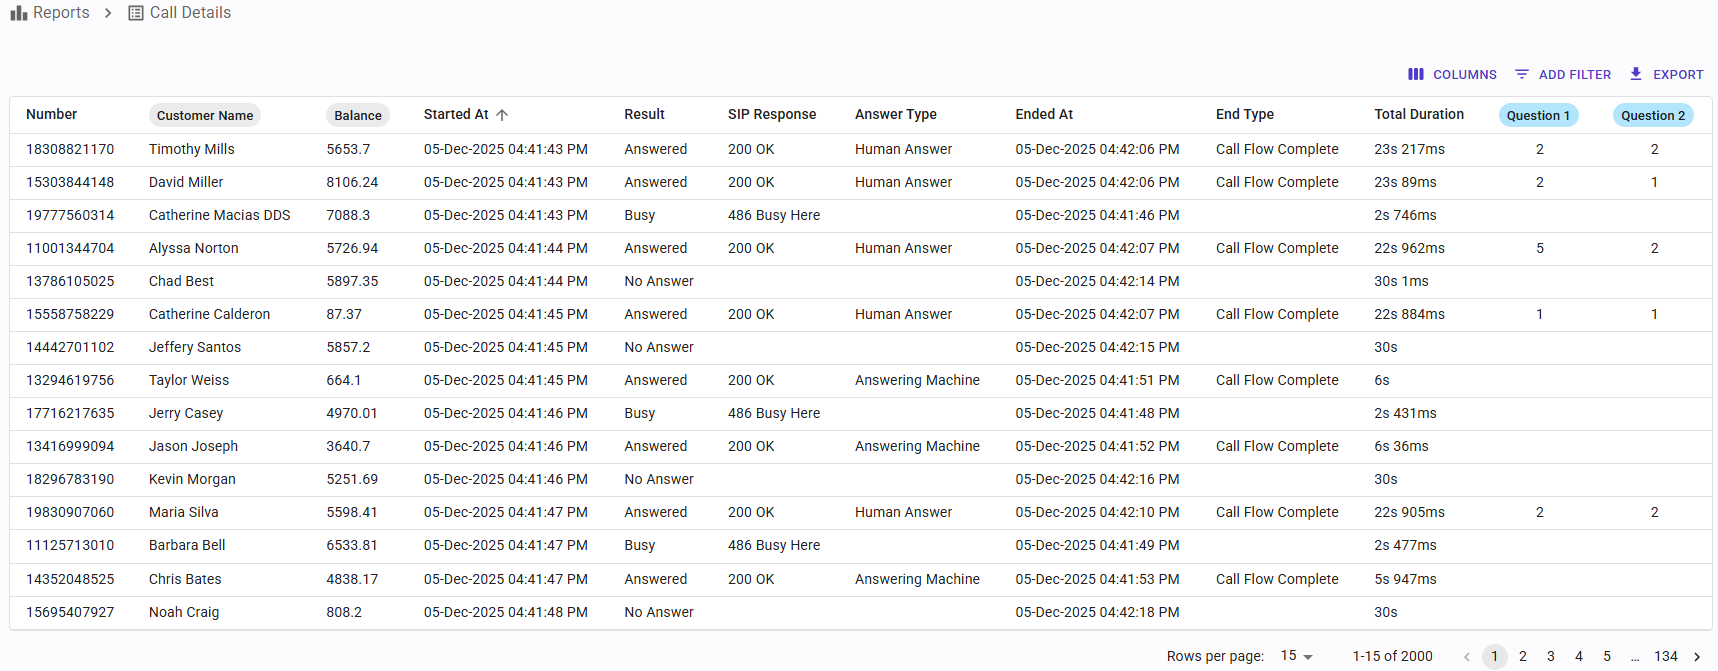
Task: Sort by Customer Name column header
Action: point(205,115)
